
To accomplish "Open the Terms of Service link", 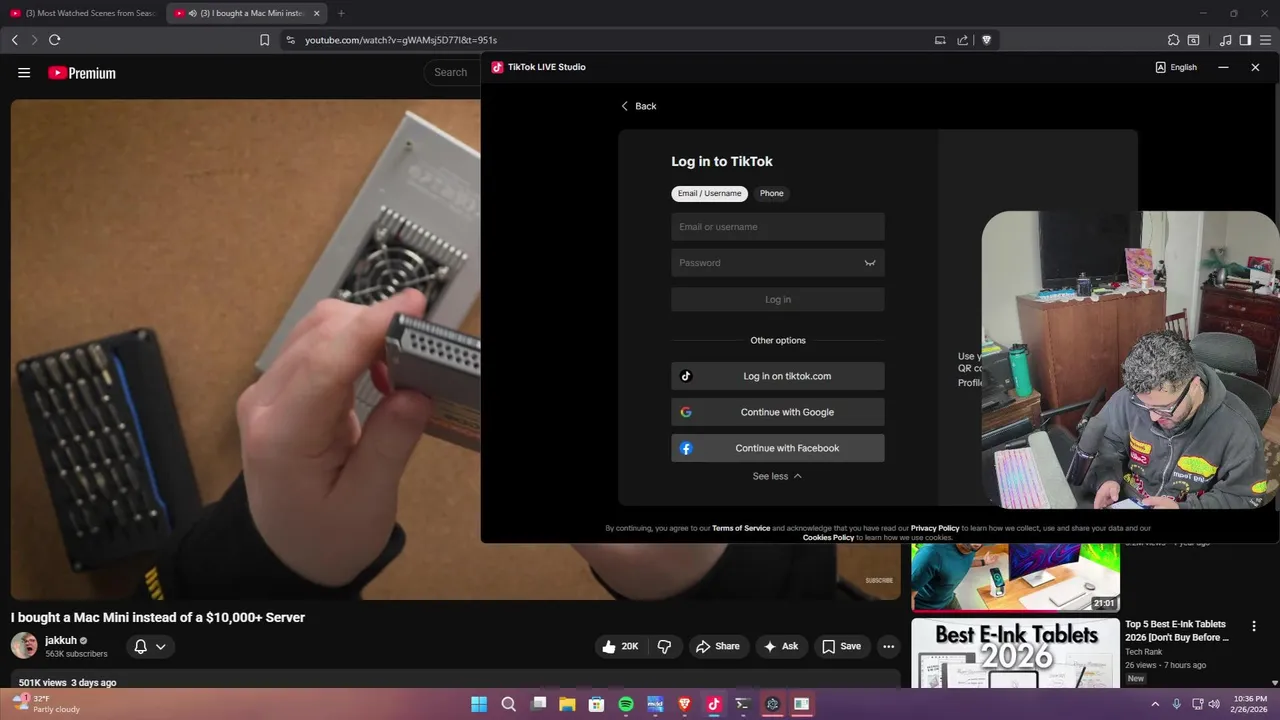I will click(741, 528).
